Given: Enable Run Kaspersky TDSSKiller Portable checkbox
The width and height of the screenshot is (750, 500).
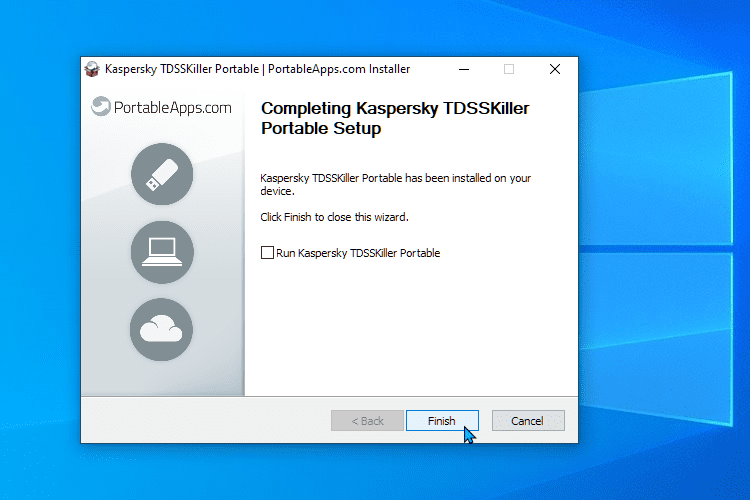Looking at the screenshot, I should (x=267, y=253).
